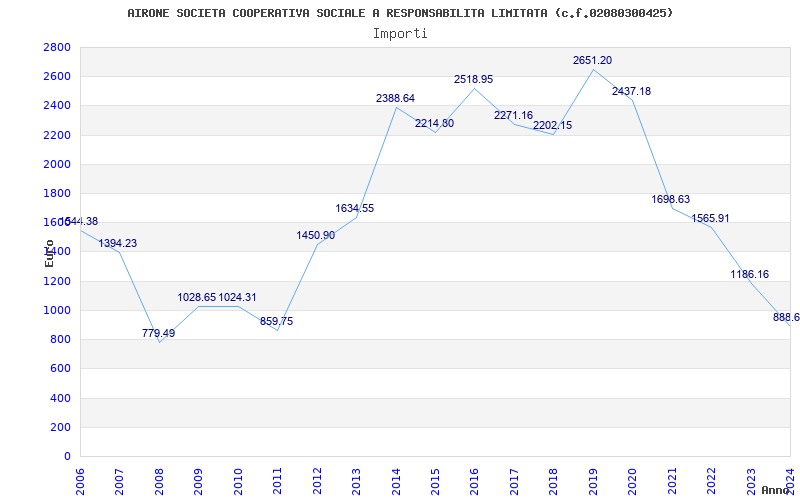This screenshot has width=800, height=500.
Task: Click data label 2271.16 for 2017
Action: pos(513,115)
